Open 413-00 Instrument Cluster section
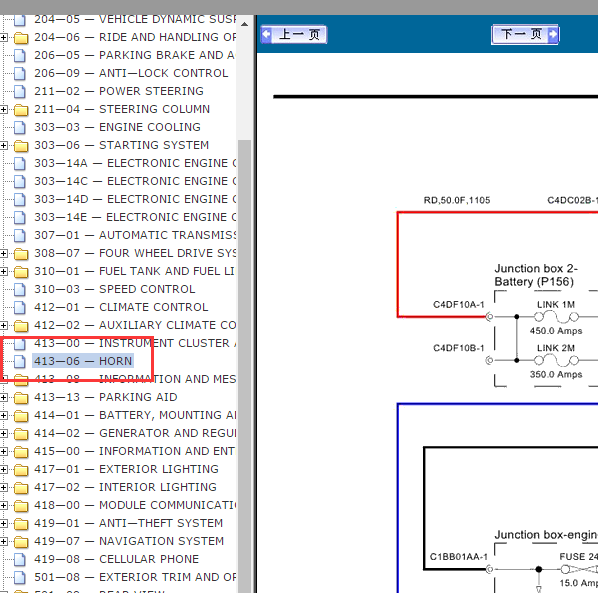598x593 pixels. (135, 343)
